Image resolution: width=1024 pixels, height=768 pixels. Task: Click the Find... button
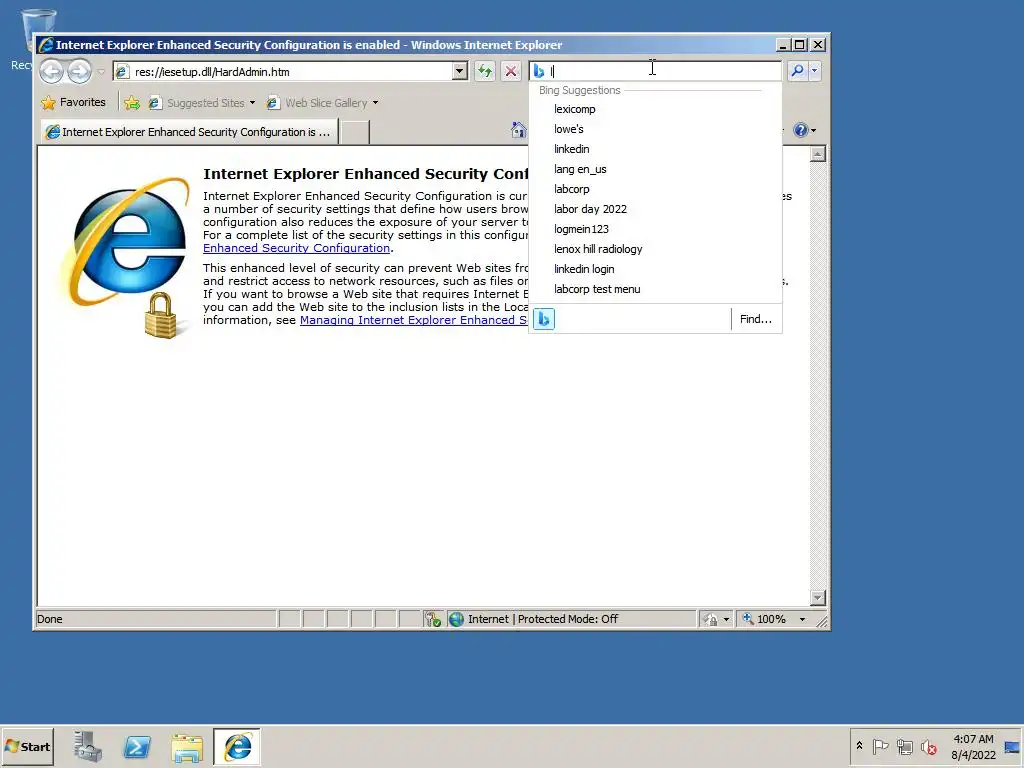click(x=756, y=319)
